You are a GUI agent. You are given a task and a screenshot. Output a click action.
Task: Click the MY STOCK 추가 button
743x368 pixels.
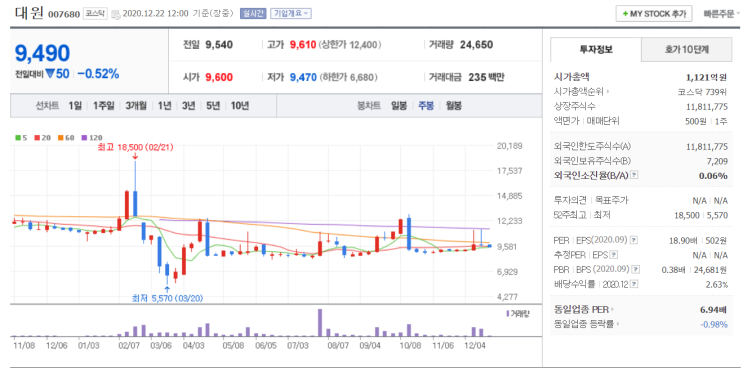click(654, 14)
